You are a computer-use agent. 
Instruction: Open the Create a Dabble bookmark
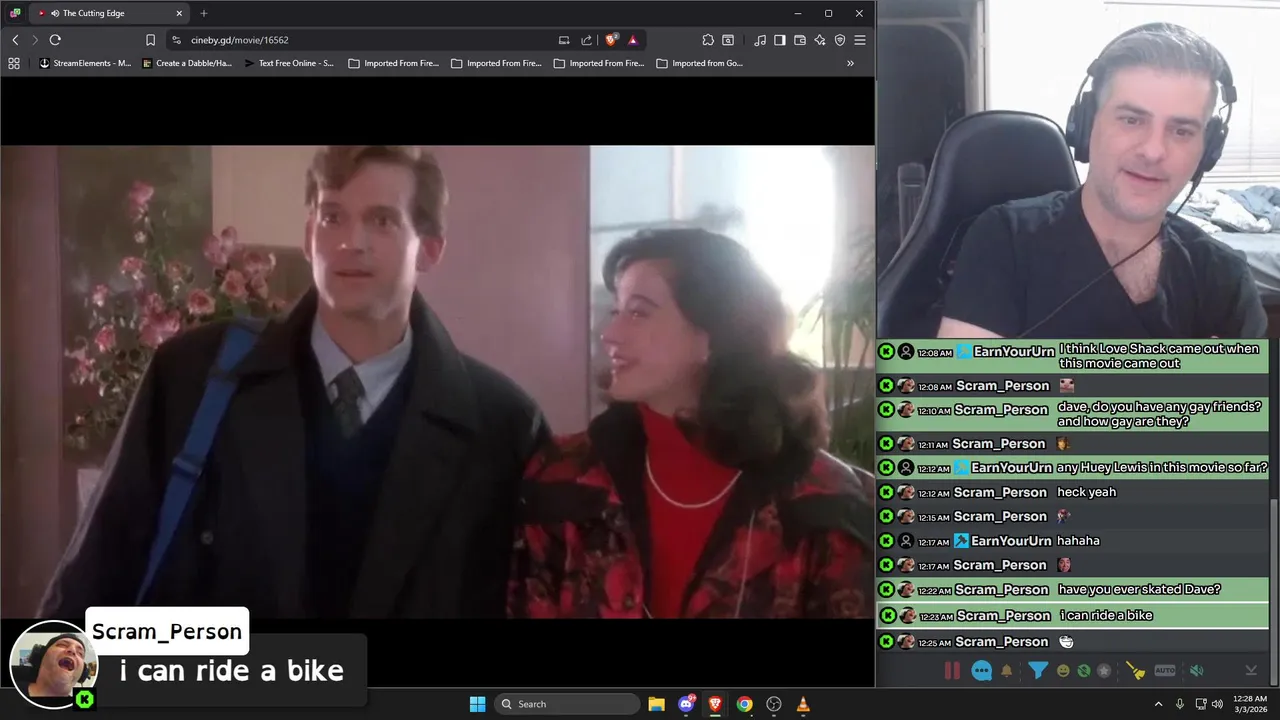187,63
